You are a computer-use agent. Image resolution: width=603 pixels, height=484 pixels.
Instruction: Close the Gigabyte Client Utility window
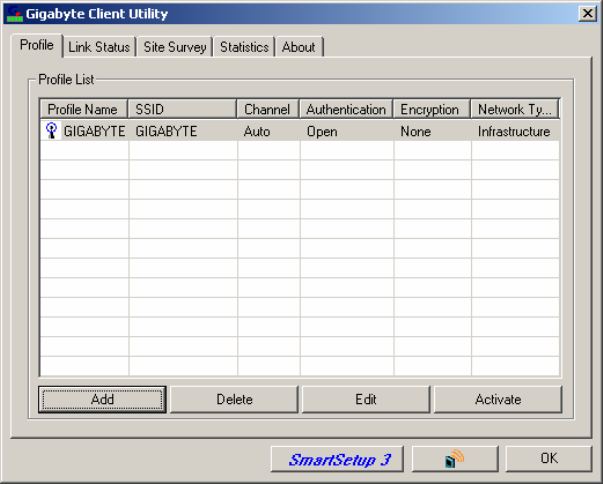(587, 13)
